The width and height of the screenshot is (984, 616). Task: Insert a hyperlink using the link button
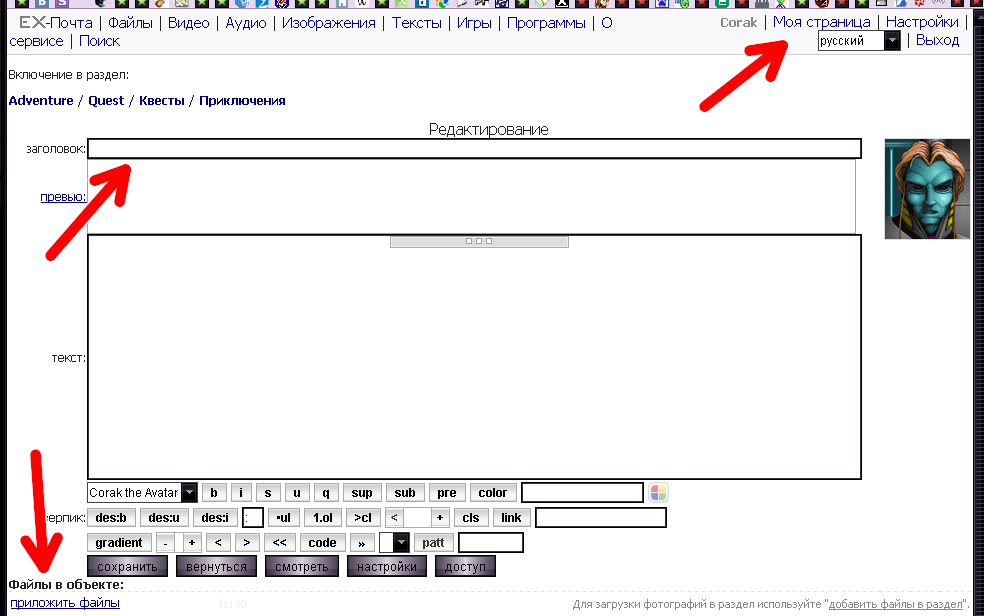point(511,517)
